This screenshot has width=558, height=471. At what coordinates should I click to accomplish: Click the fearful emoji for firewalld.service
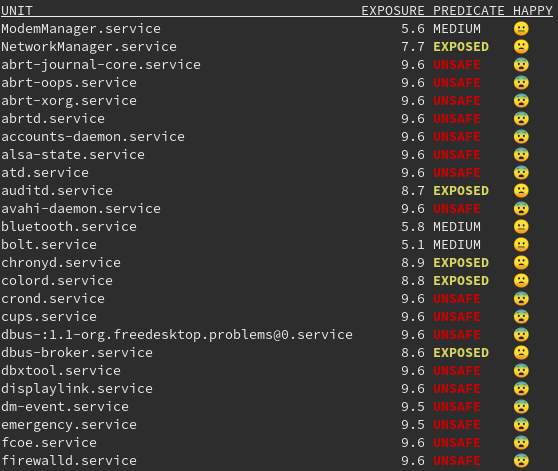521,461
